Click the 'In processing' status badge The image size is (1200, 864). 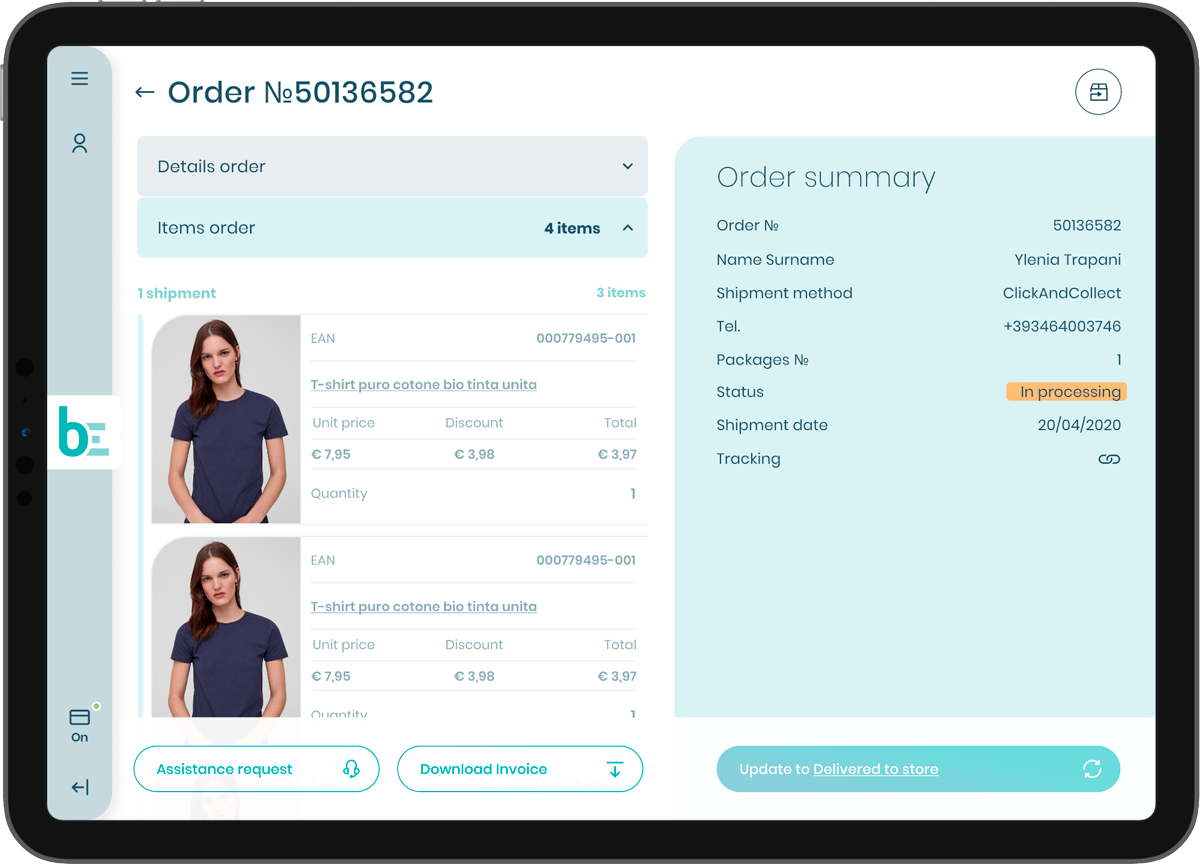pyautogui.click(x=1067, y=392)
